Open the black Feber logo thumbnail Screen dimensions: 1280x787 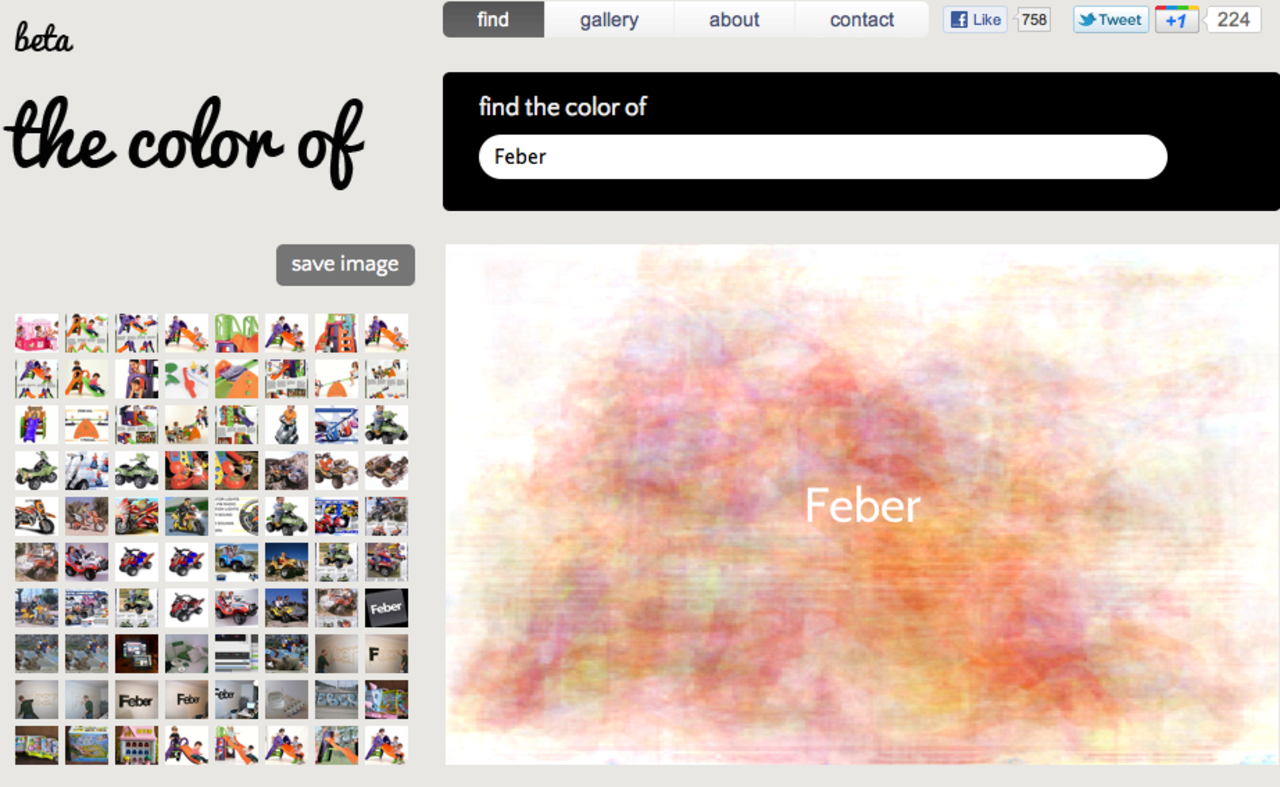[386, 607]
